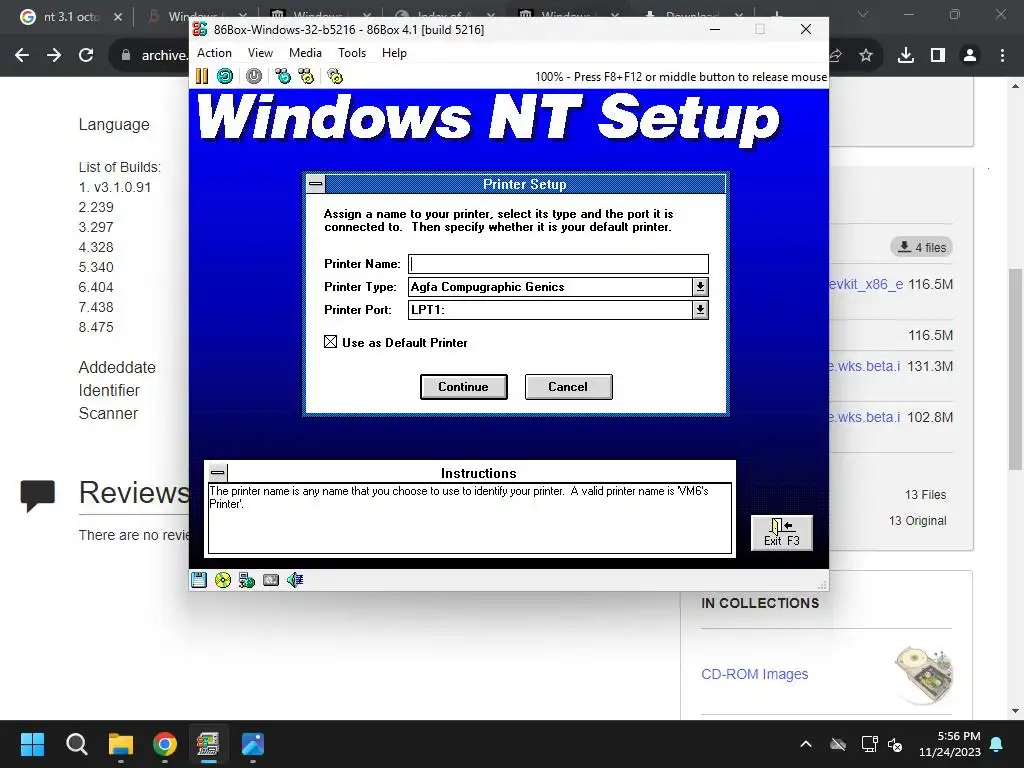
Task: Pause the 86Box emulation
Action: tap(202, 76)
